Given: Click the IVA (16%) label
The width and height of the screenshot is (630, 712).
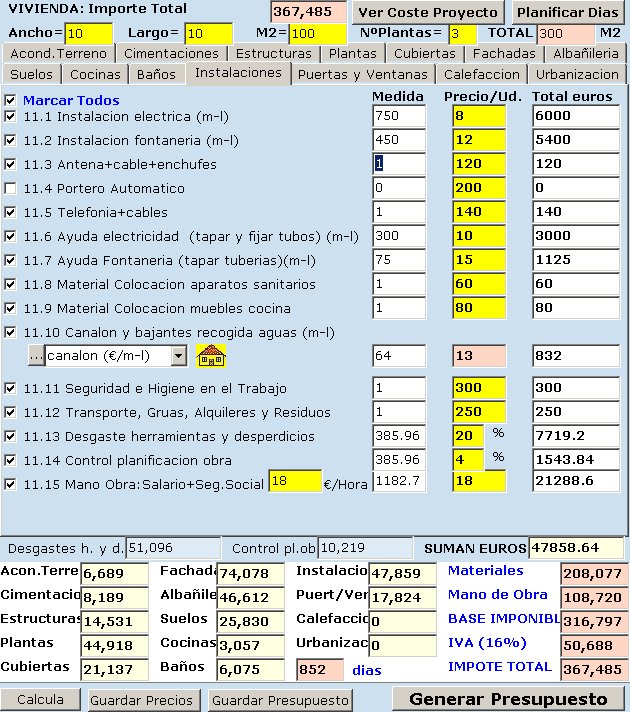Looking at the screenshot, I should pos(487,643).
